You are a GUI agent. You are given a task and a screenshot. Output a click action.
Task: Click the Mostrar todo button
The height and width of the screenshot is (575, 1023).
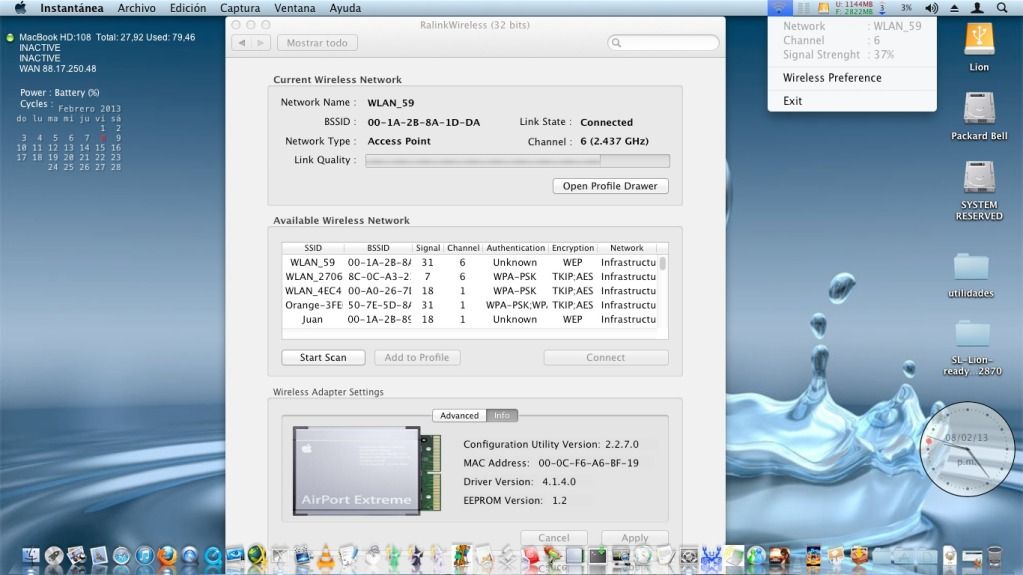pos(317,43)
